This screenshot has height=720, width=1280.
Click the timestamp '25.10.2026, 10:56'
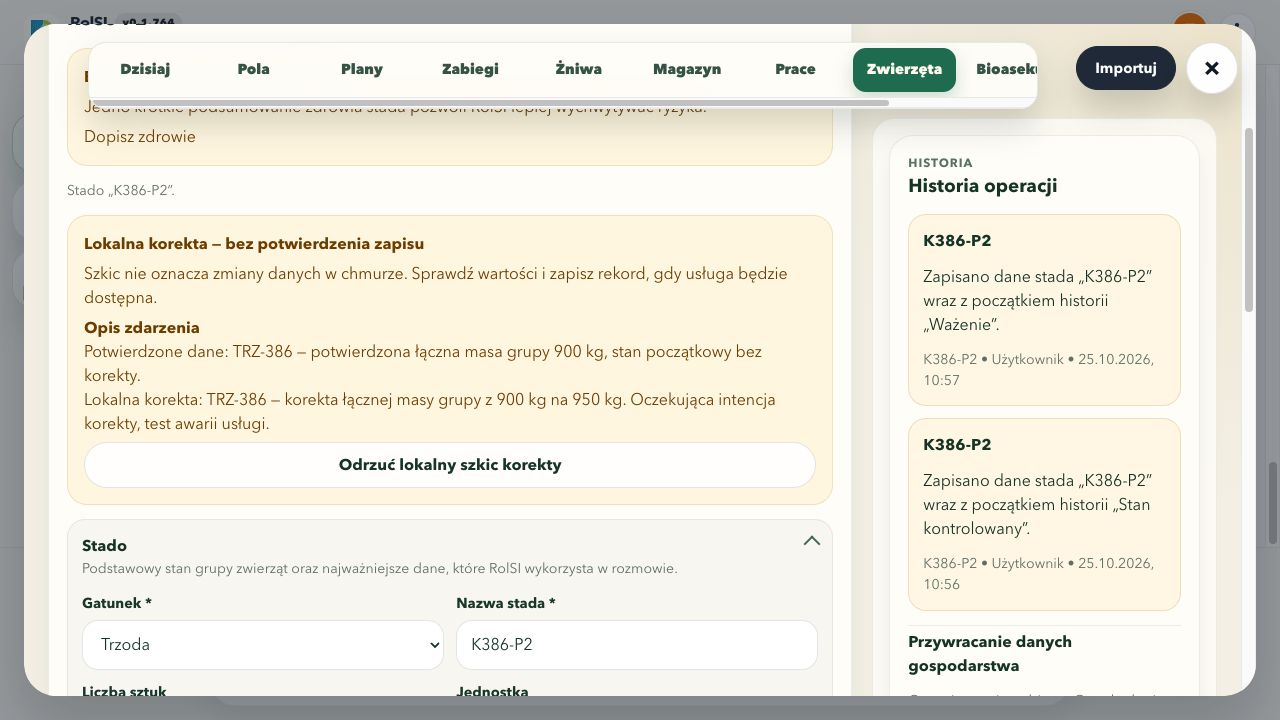pyautogui.click(x=1038, y=573)
